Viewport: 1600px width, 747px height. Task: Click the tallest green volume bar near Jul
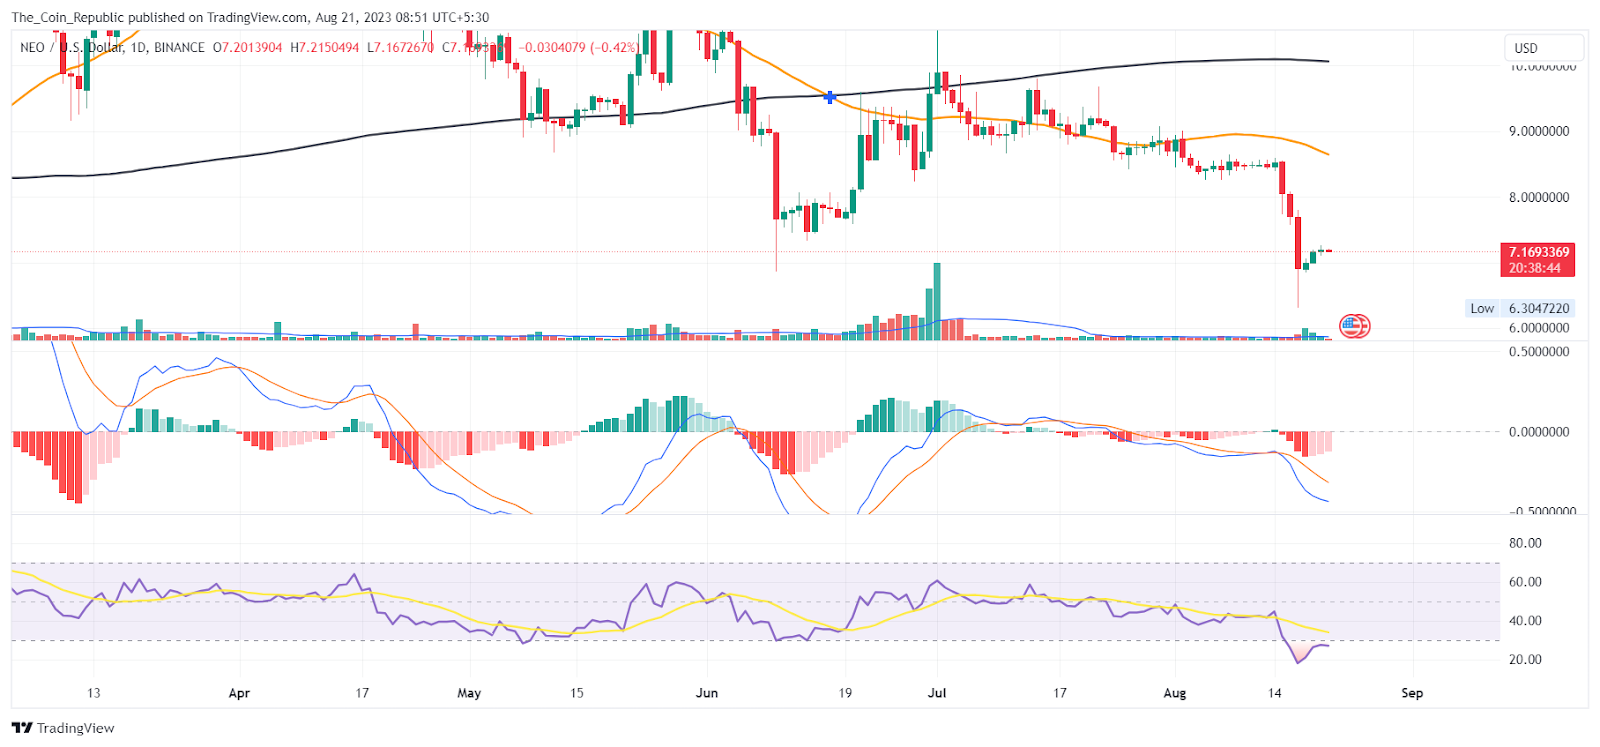click(x=937, y=301)
